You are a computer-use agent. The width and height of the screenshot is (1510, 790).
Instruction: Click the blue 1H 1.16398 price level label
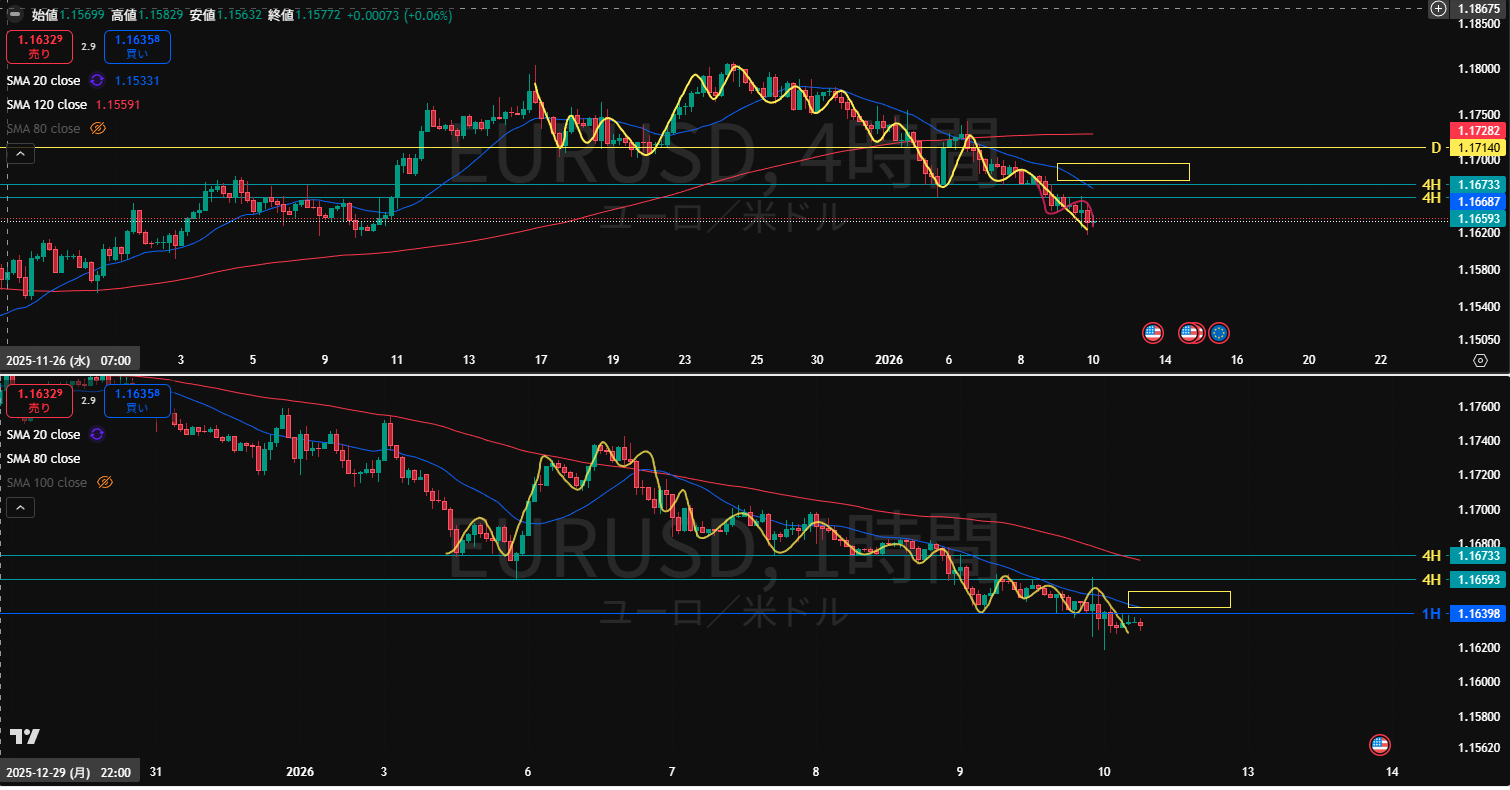1476,613
